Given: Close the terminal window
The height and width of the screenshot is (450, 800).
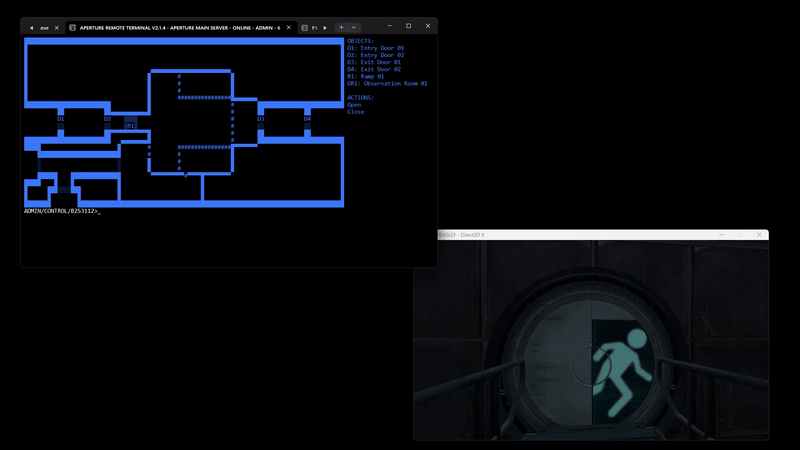Looking at the screenshot, I should (428, 26).
